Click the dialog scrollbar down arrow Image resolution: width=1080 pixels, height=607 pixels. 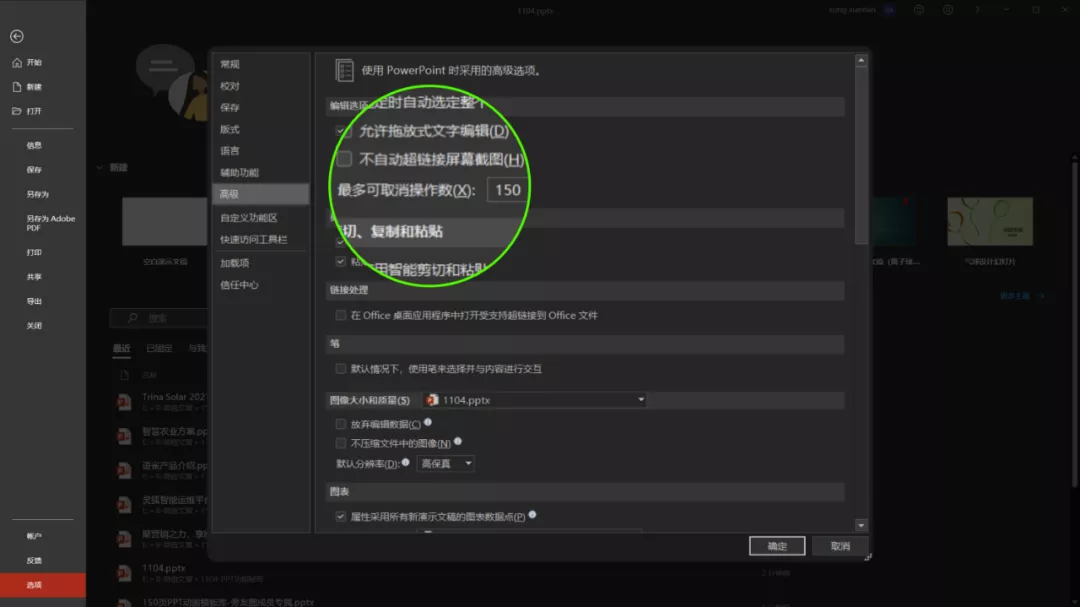[861, 526]
